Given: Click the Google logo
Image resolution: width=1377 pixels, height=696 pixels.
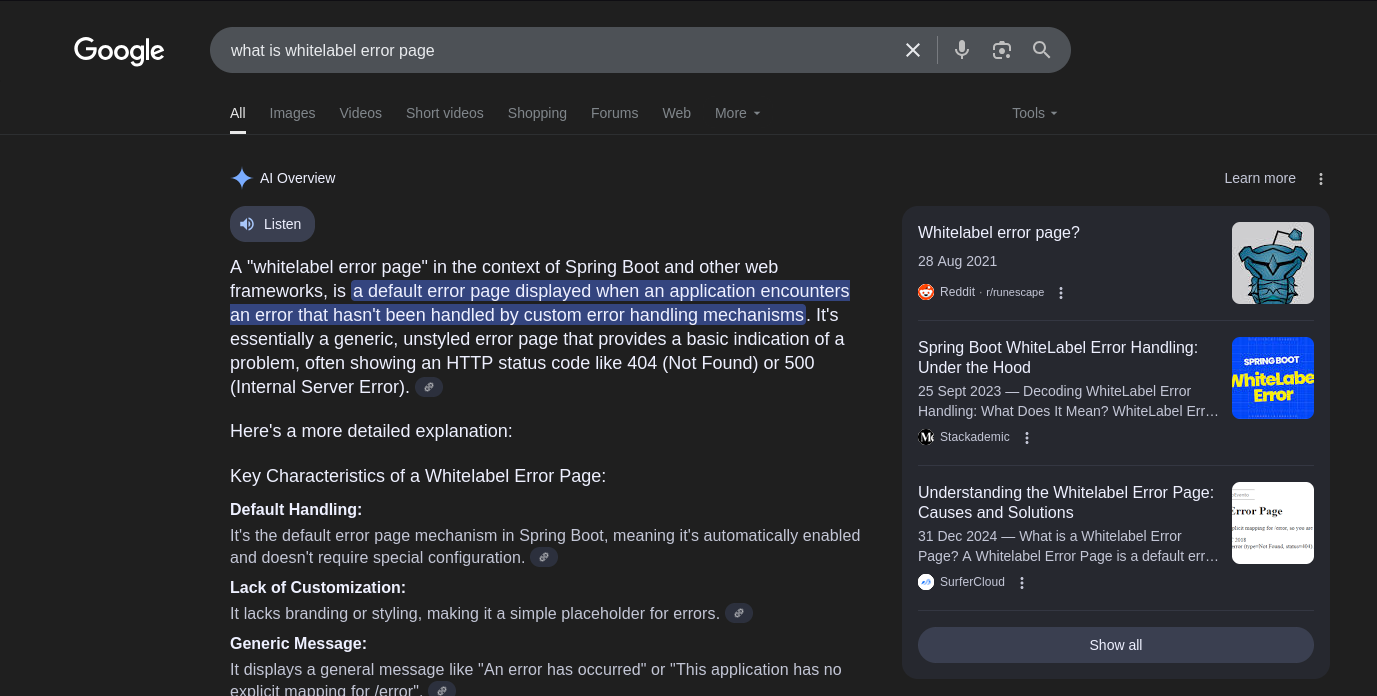Looking at the screenshot, I should click(x=119, y=51).
